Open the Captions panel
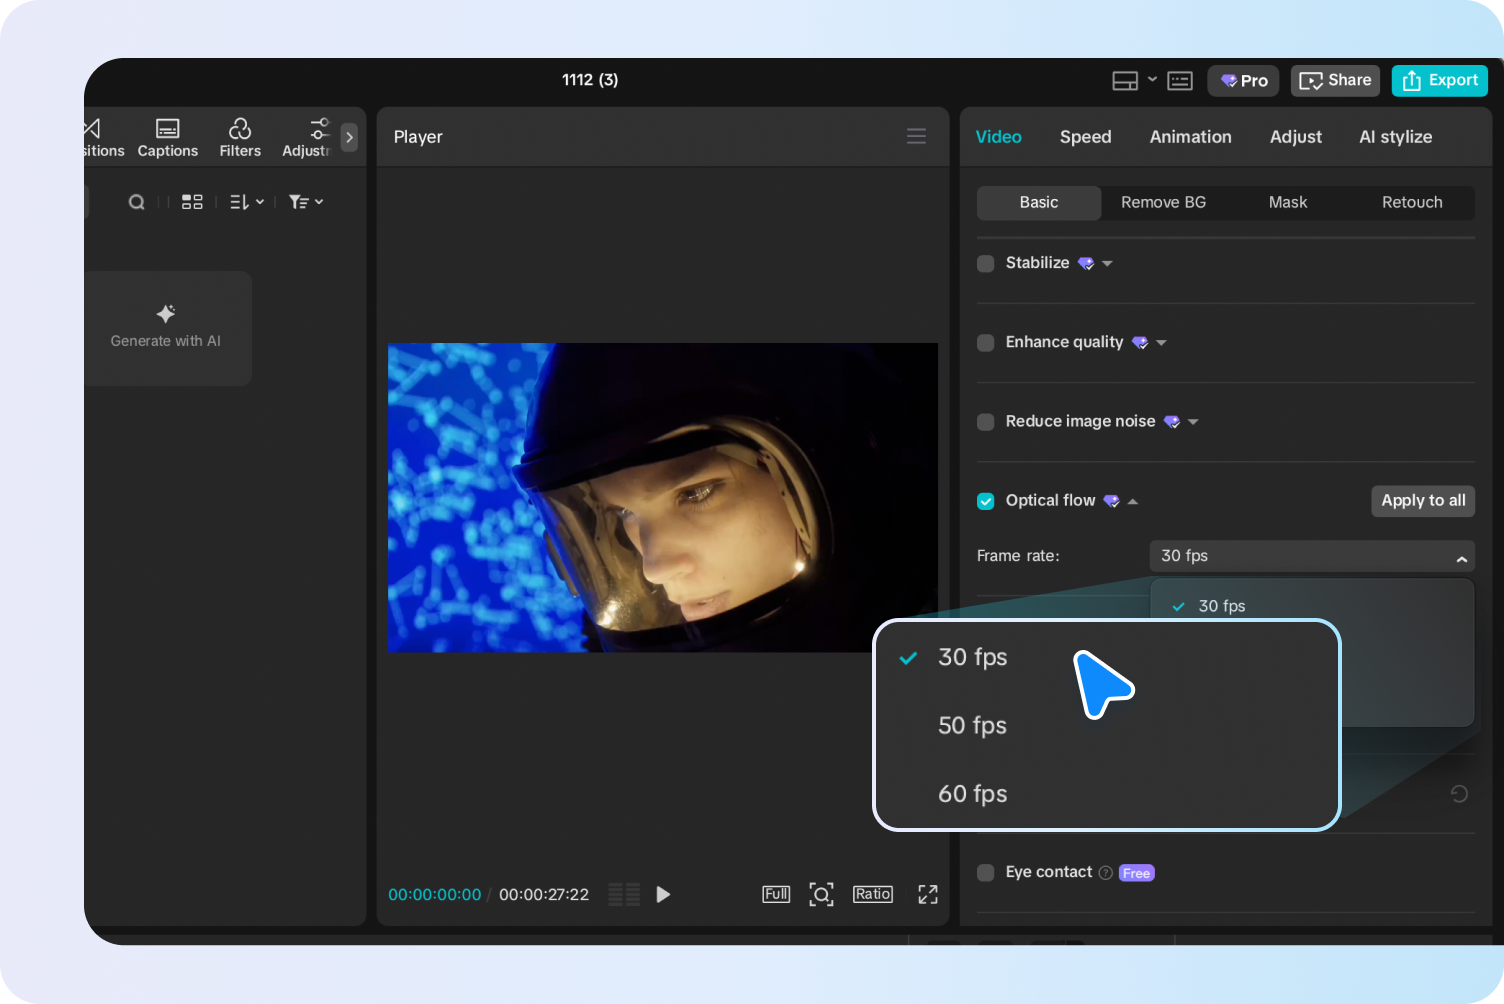This screenshot has height=1004, width=1504. click(167, 137)
